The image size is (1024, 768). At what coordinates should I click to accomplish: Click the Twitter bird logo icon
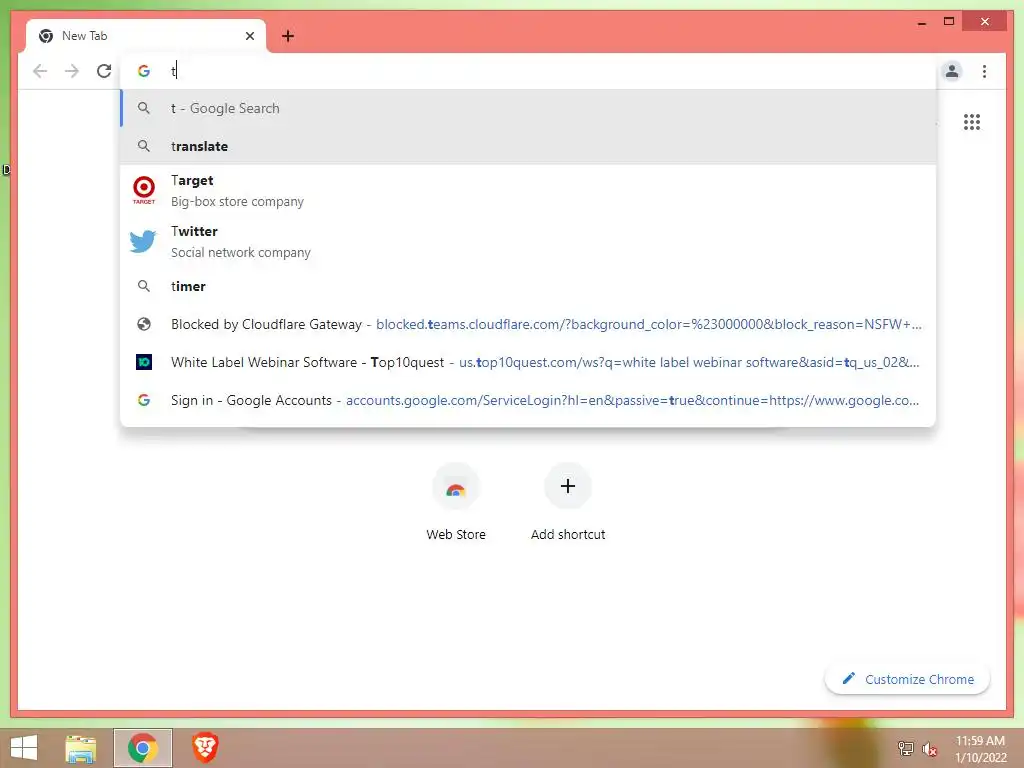coord(143,241)
